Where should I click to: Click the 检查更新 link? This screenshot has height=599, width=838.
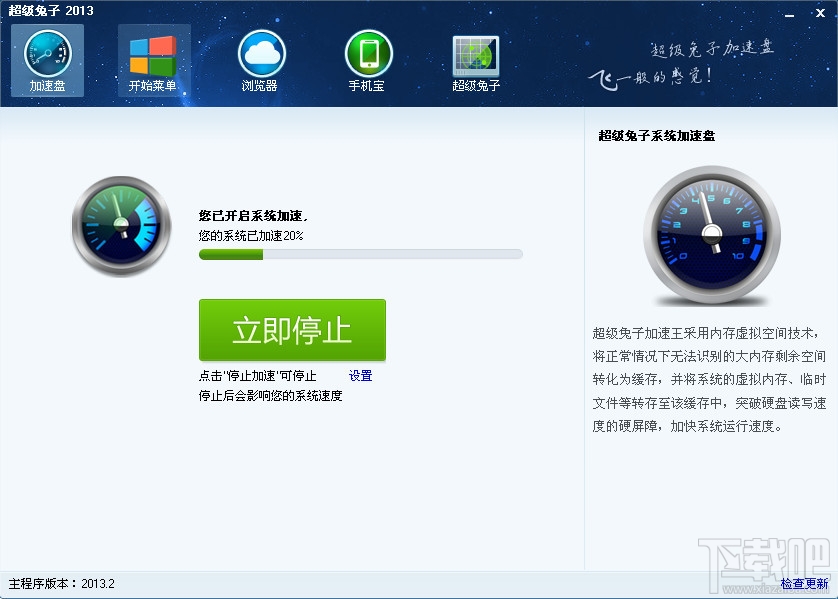click(804, 584)
